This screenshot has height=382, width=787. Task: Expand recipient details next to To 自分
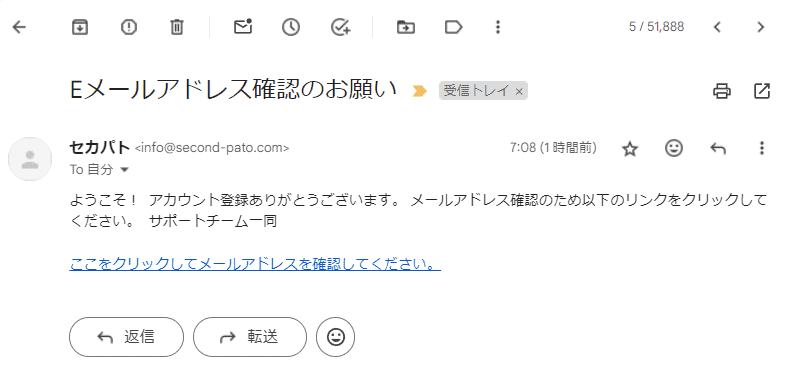click(124, 170)
